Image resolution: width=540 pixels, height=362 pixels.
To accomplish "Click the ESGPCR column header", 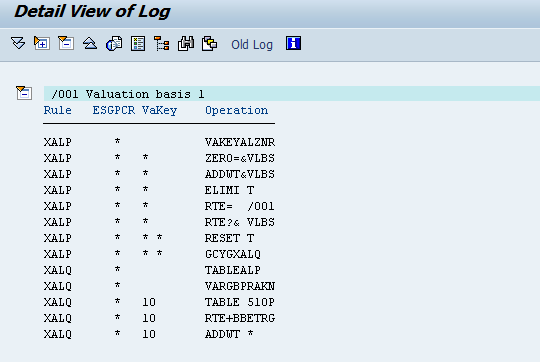I will click(114, 110).
